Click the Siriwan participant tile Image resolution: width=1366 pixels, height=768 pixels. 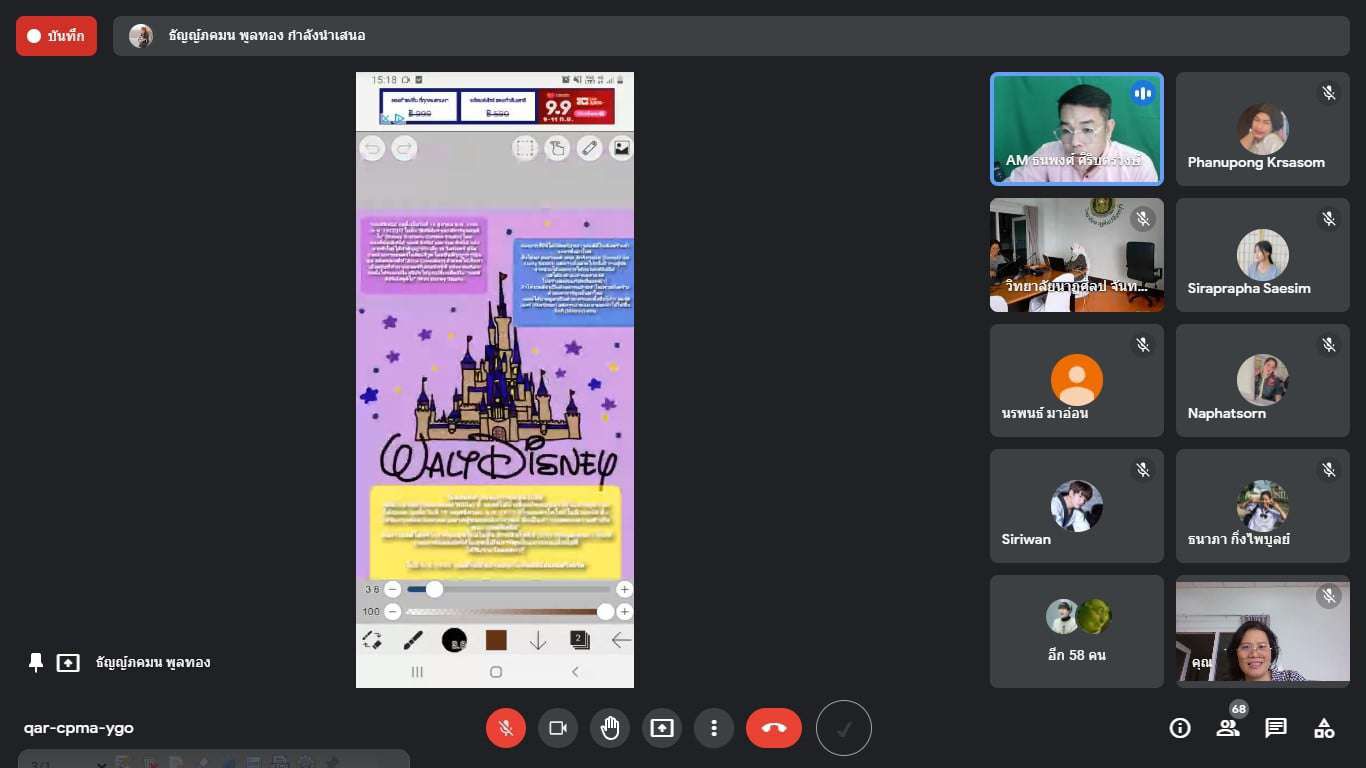(1076, 506)
